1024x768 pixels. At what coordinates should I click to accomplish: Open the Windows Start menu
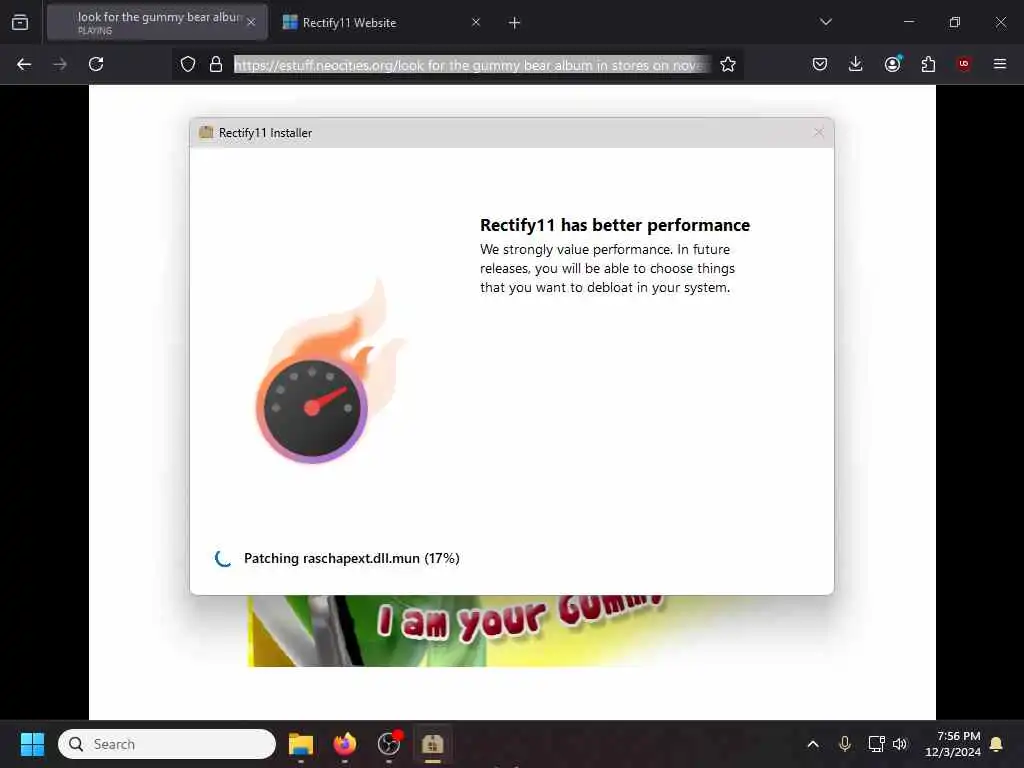click(x=32, y=744)
